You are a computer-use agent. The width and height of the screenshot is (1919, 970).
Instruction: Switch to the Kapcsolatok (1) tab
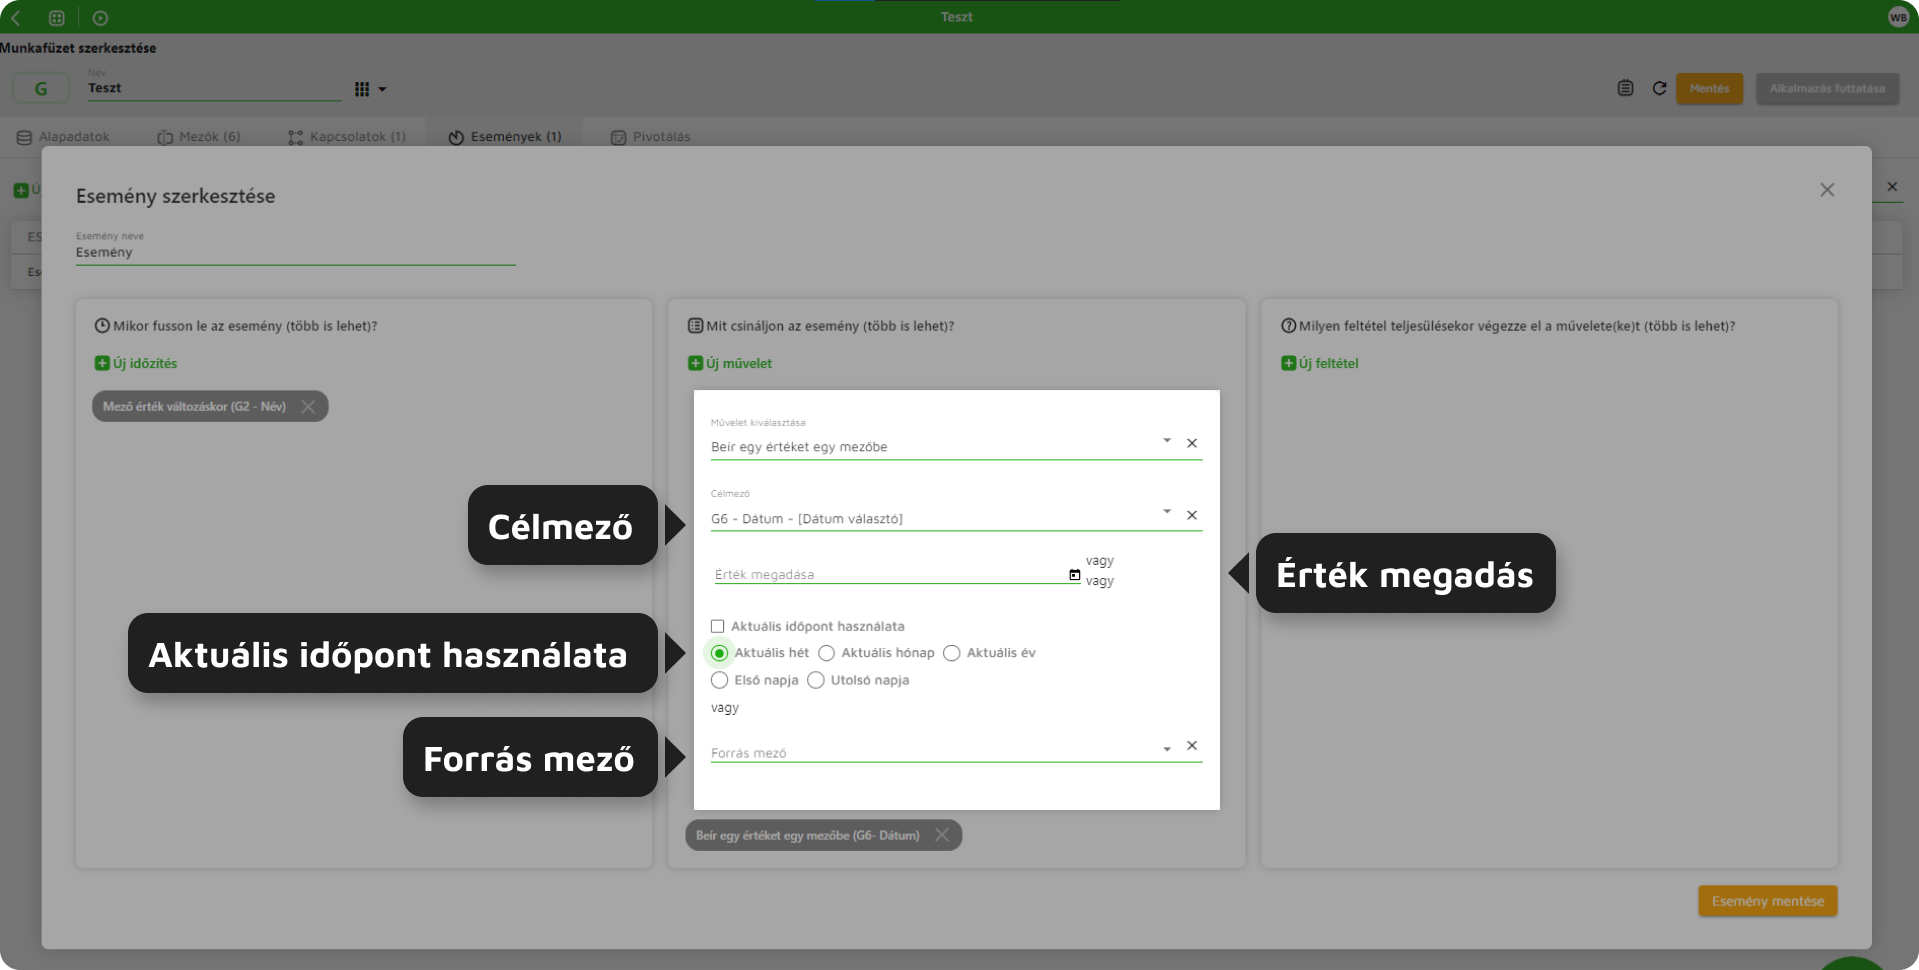[347, 137]
